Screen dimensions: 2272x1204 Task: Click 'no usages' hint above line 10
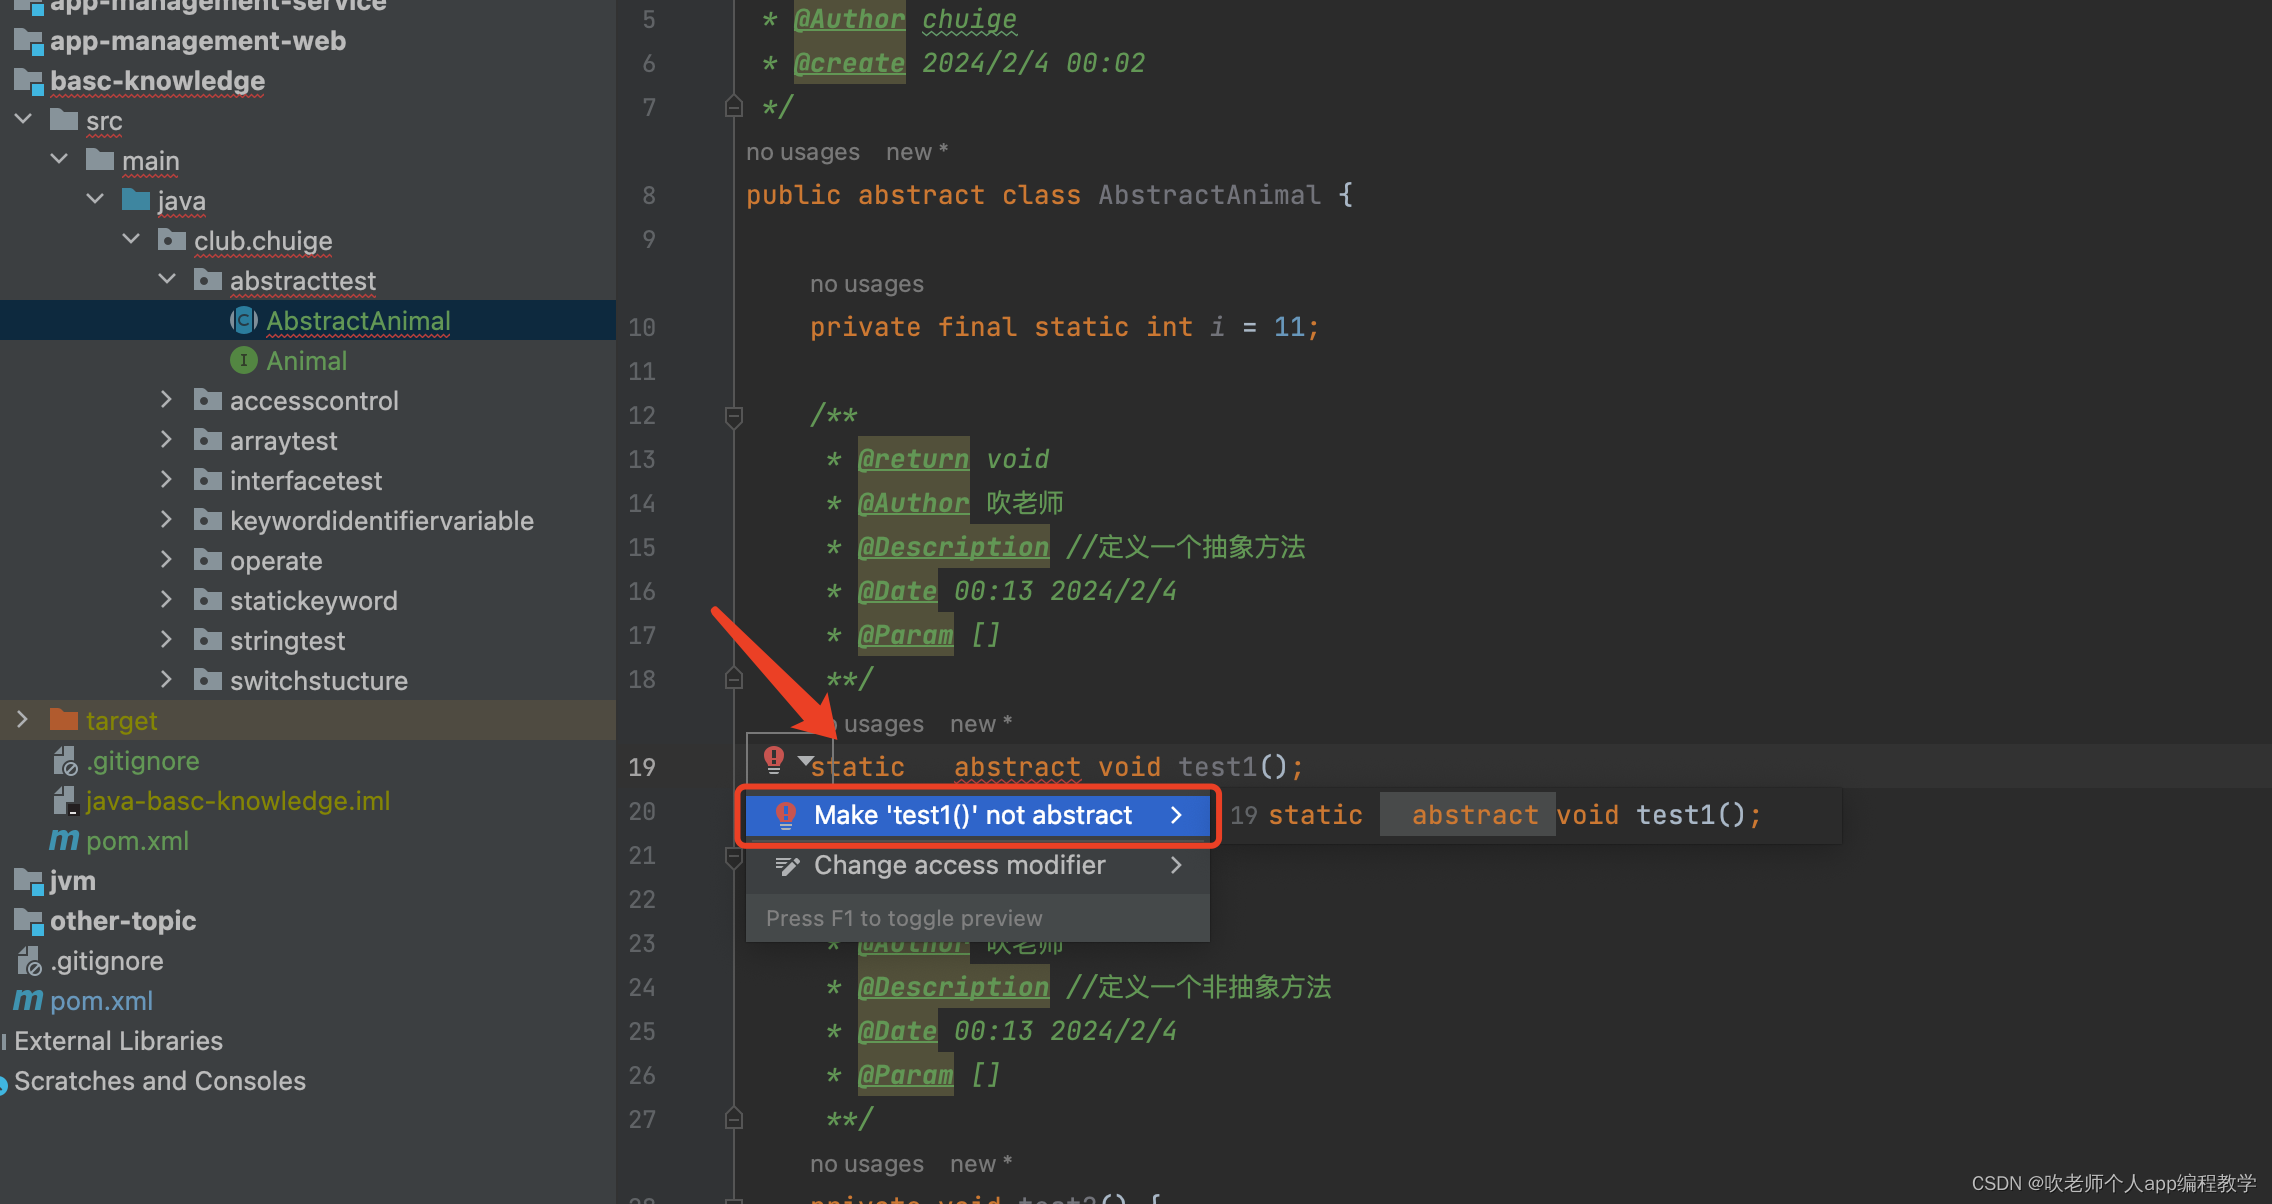(x=866, y=284)
